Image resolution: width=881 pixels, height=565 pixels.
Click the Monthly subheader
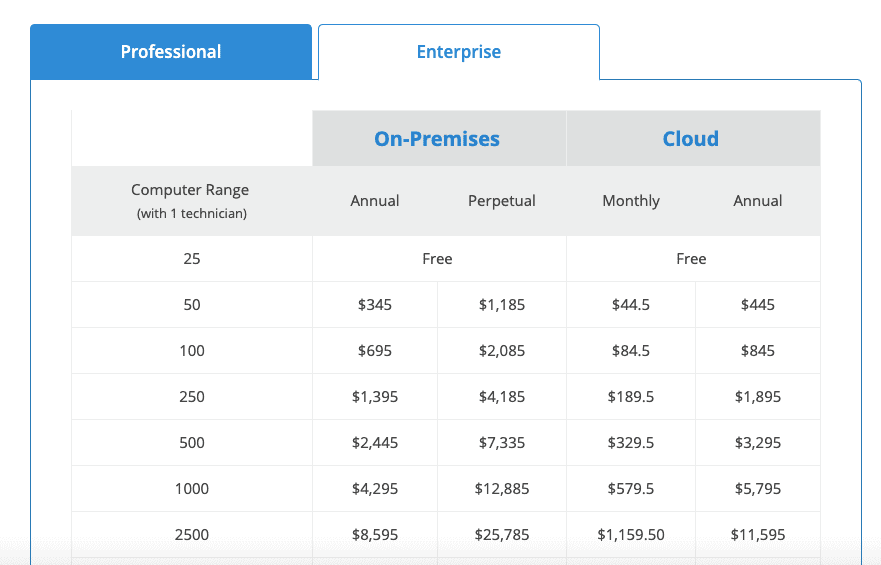click(x=631, y=201)
